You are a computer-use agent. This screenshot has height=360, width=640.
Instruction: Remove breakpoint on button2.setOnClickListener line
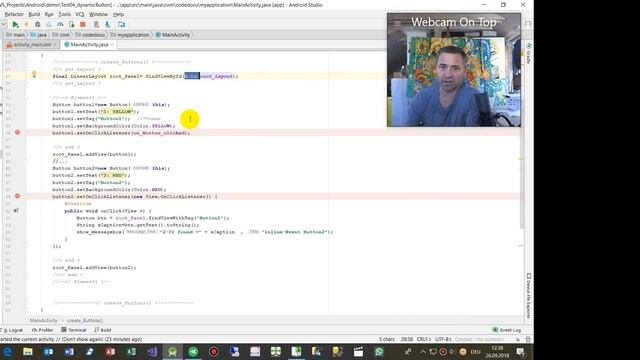click(18, 196)
